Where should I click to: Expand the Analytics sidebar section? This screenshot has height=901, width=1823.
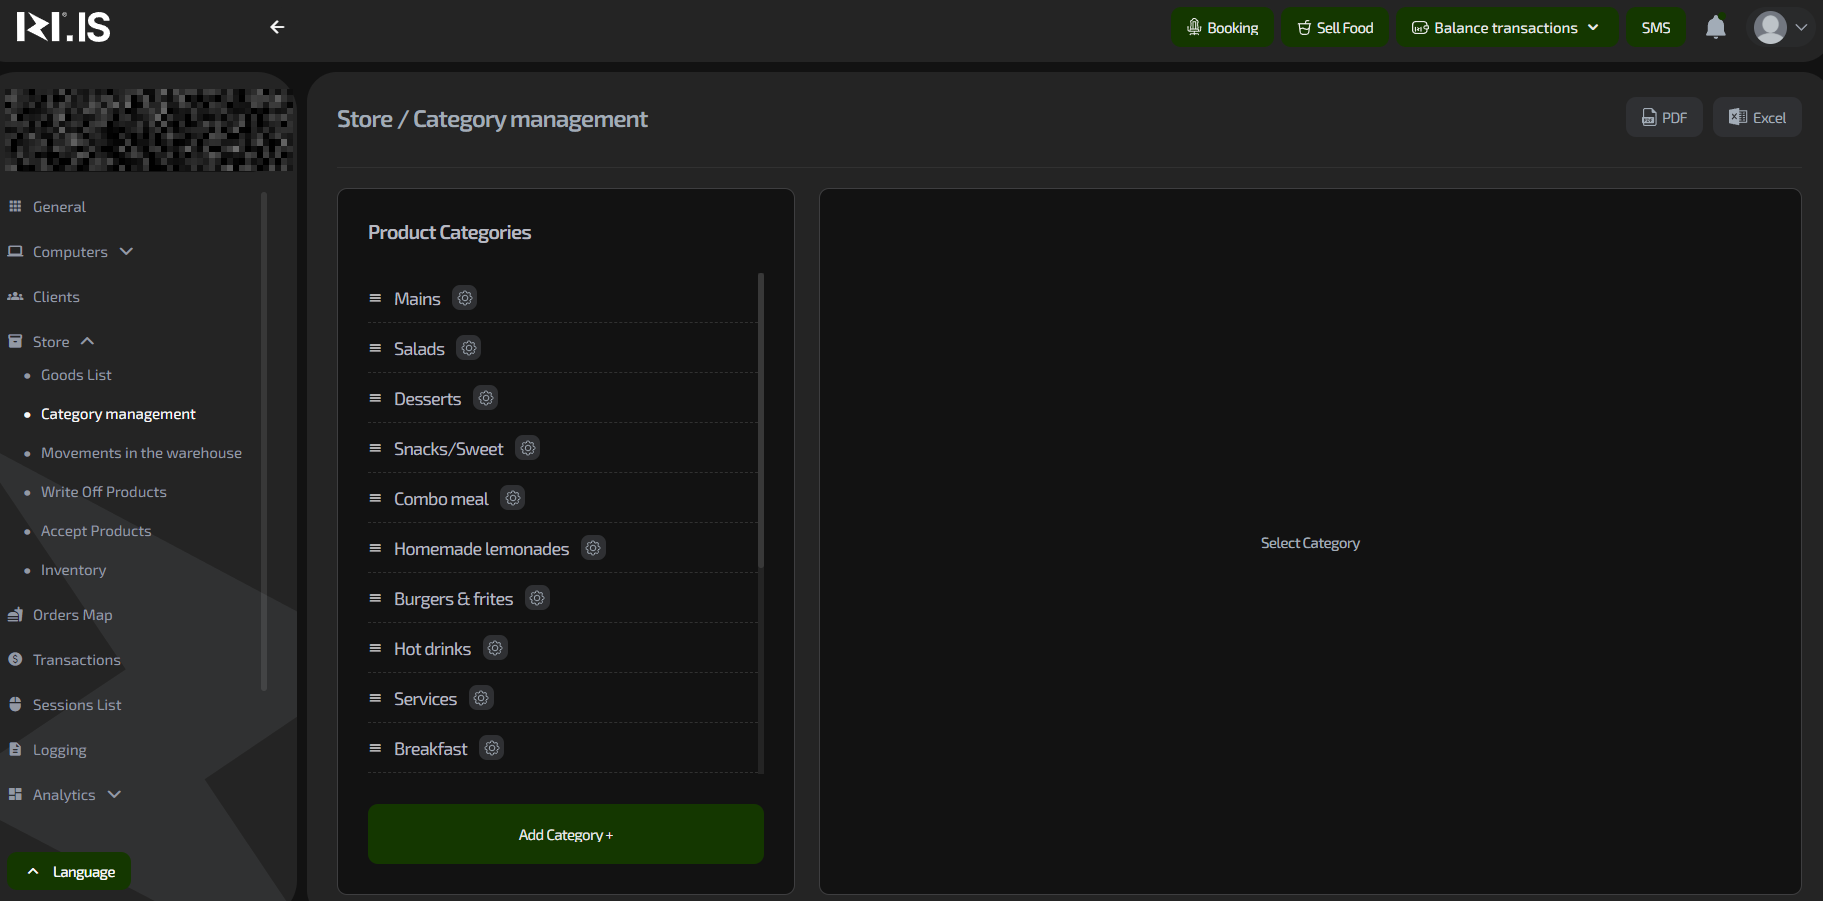(x=65, y=795)
